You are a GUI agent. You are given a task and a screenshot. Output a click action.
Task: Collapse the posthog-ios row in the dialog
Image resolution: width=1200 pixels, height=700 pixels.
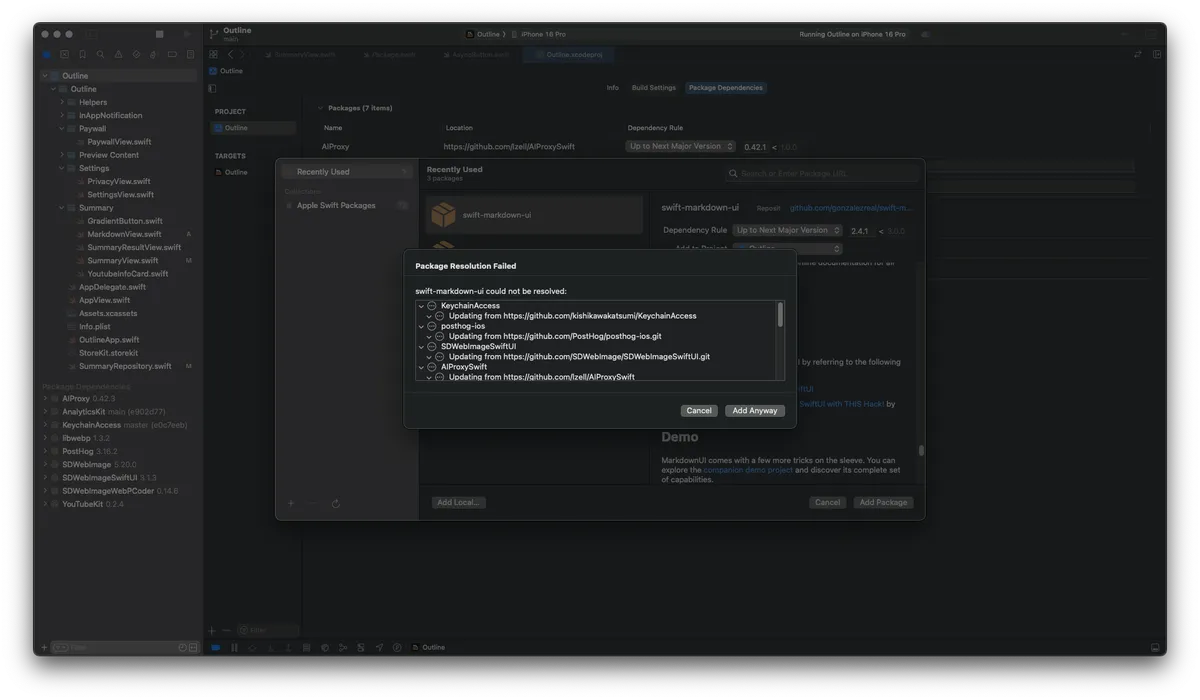(421, 326)
